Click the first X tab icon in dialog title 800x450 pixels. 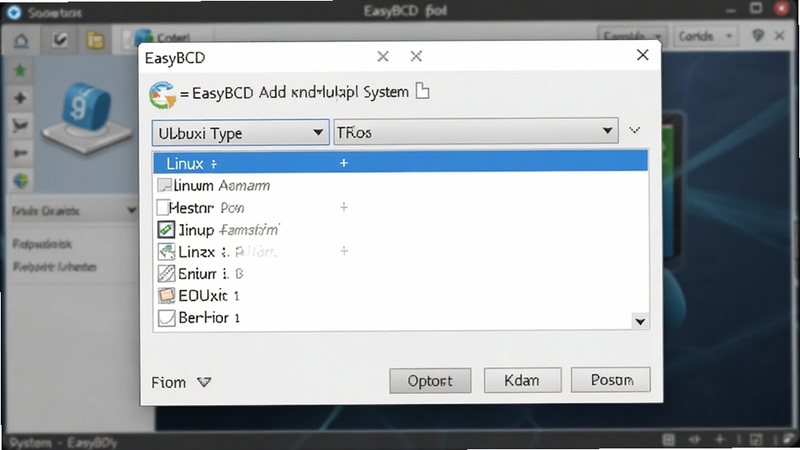pyautogui.click(x=383, y=56)
